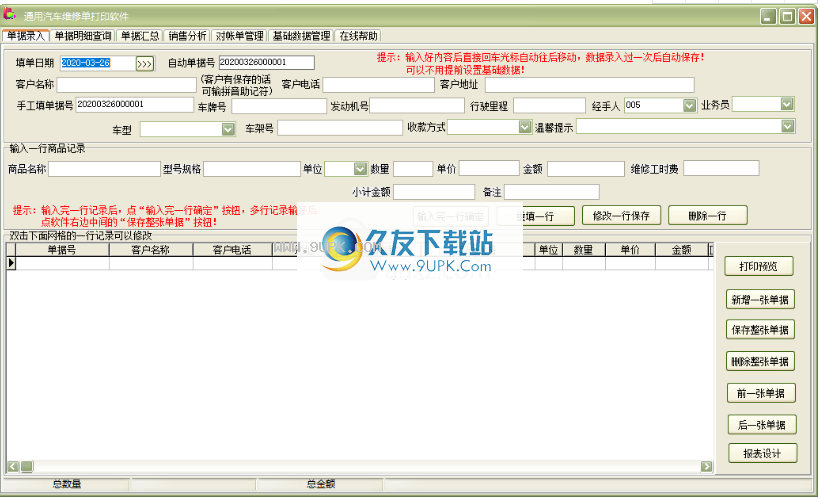The image size is (820, 499).
Task: Open the 单据汇总 tab
Action: 140,36
